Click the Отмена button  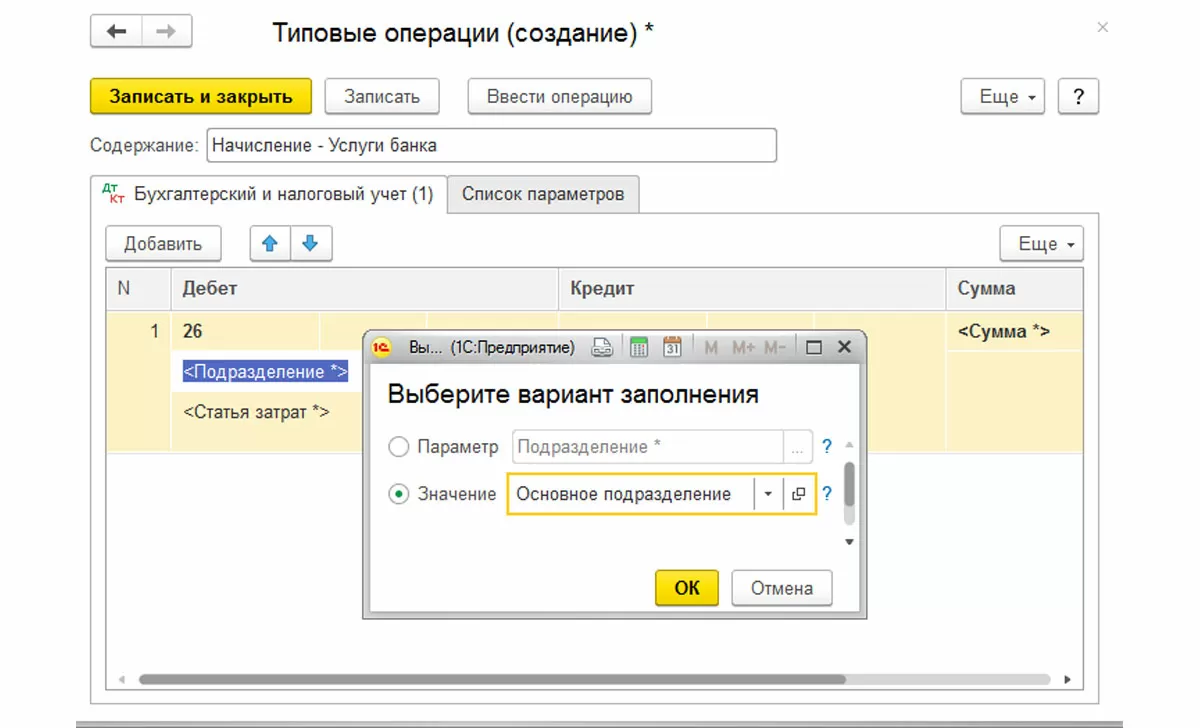point(782,588)
